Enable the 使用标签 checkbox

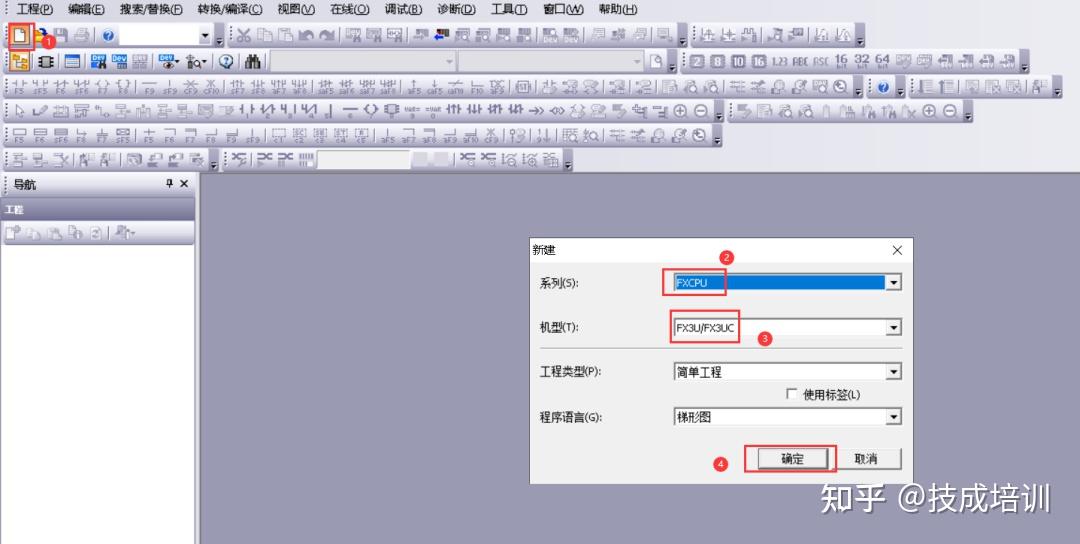(791, 394)
